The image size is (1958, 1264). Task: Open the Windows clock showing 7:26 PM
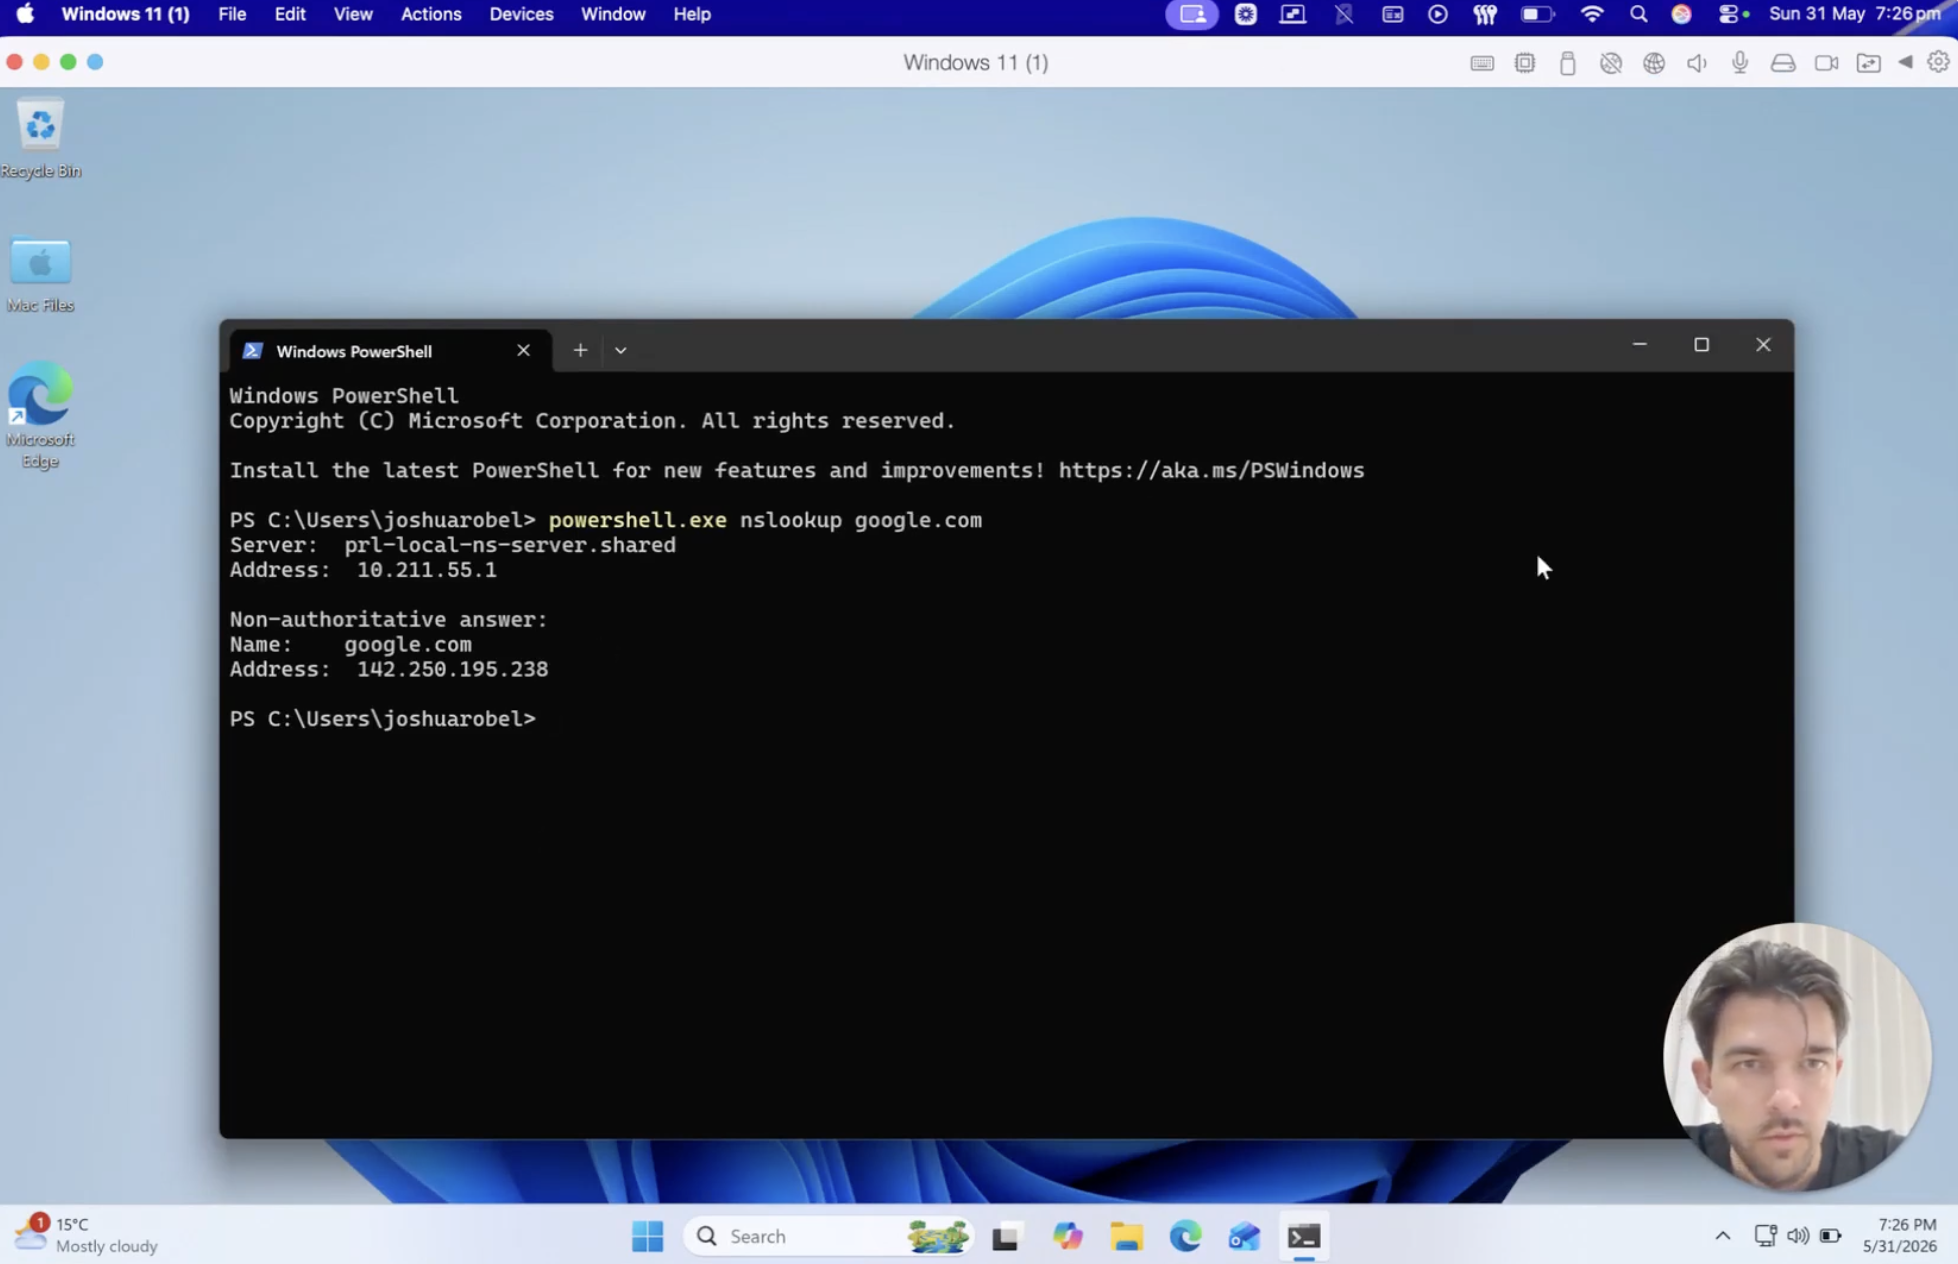click(x=1900, y=1236)
